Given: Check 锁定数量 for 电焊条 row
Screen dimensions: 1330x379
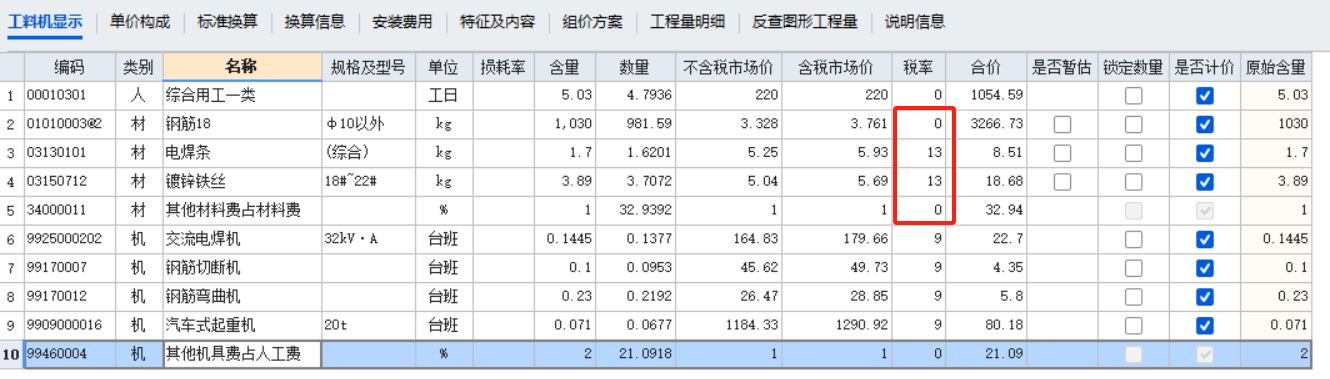Looking at the screenshot, I should pos(1133,153).
